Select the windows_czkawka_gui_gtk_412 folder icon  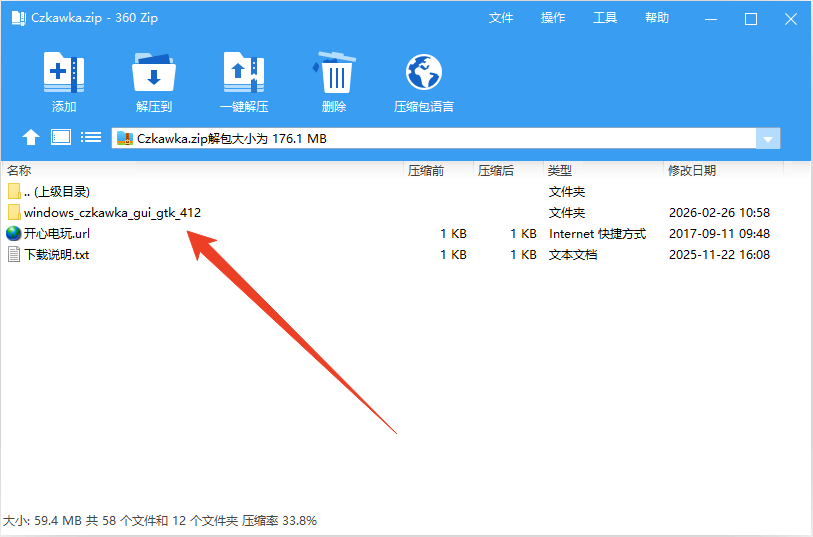(14, 213)
